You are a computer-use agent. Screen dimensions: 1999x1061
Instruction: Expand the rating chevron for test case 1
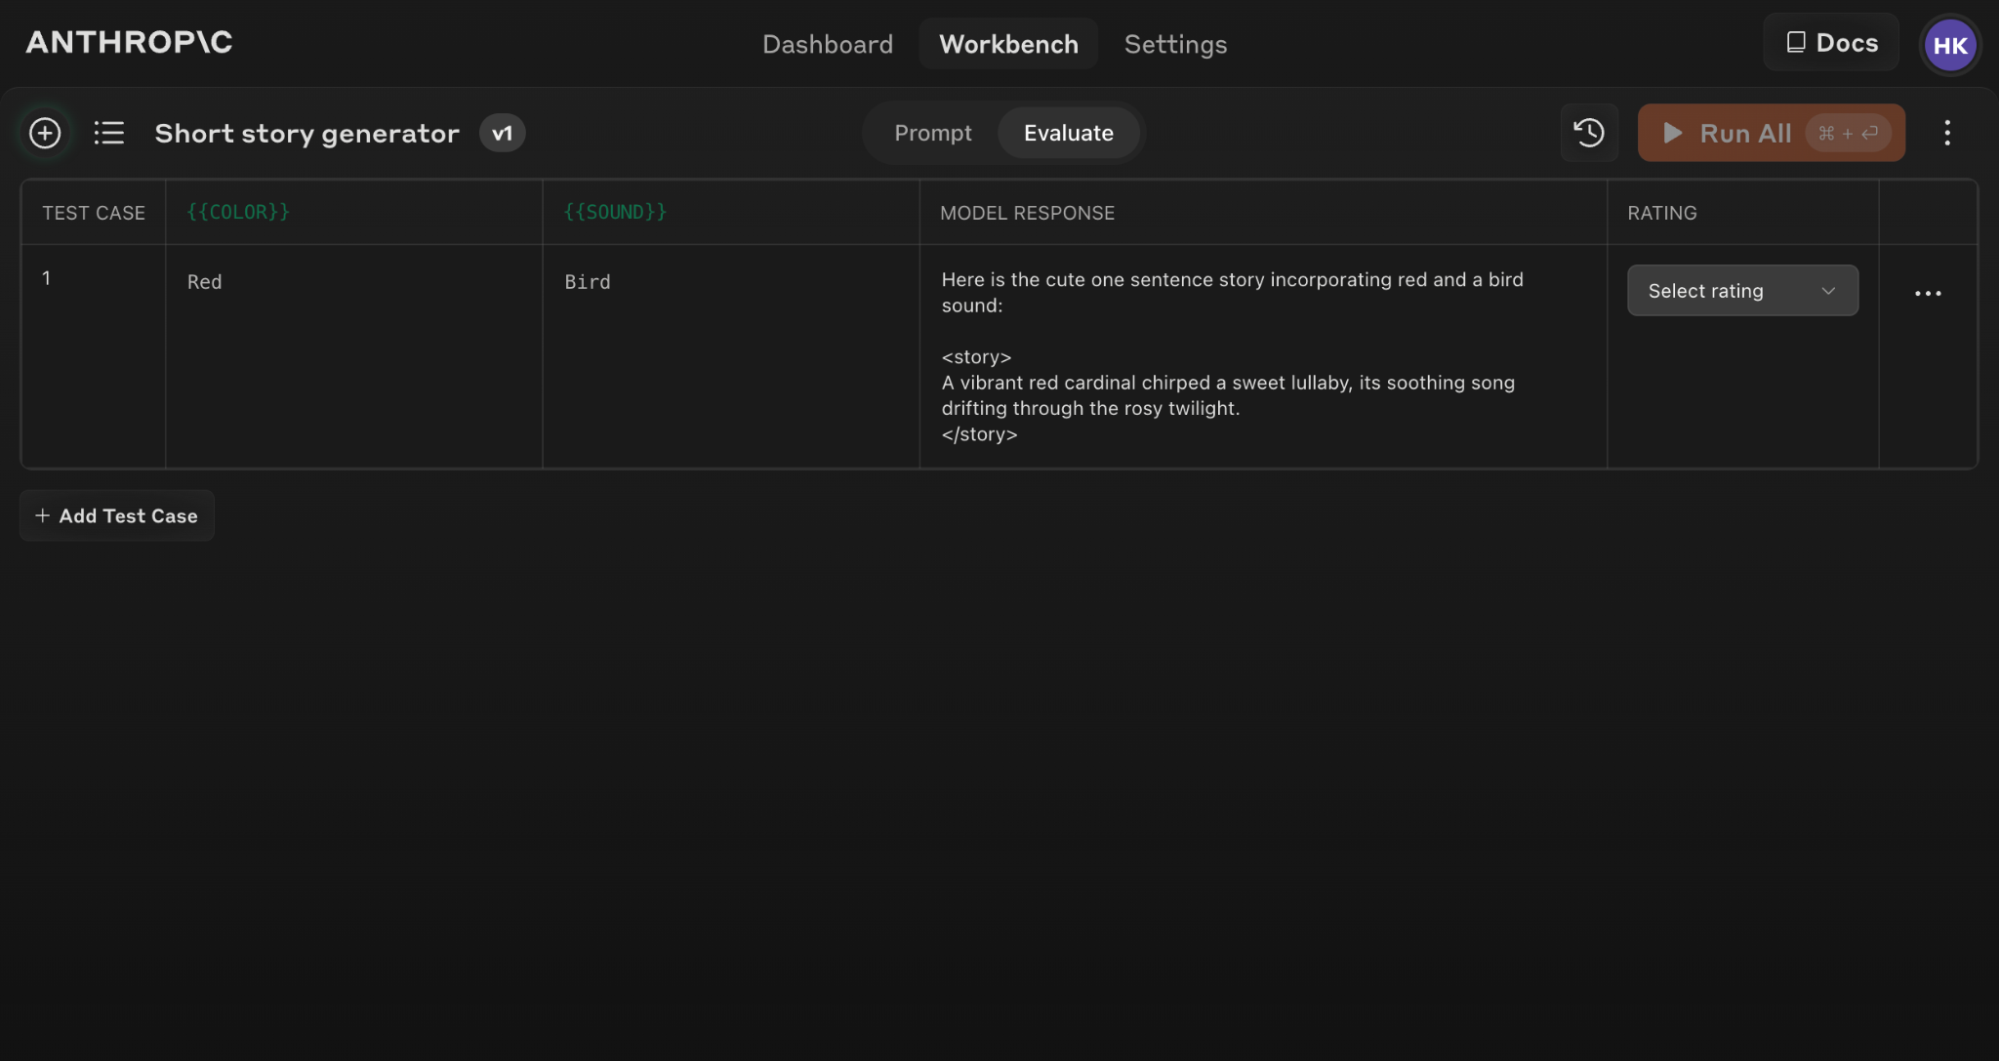click(x=1828, y=291)
